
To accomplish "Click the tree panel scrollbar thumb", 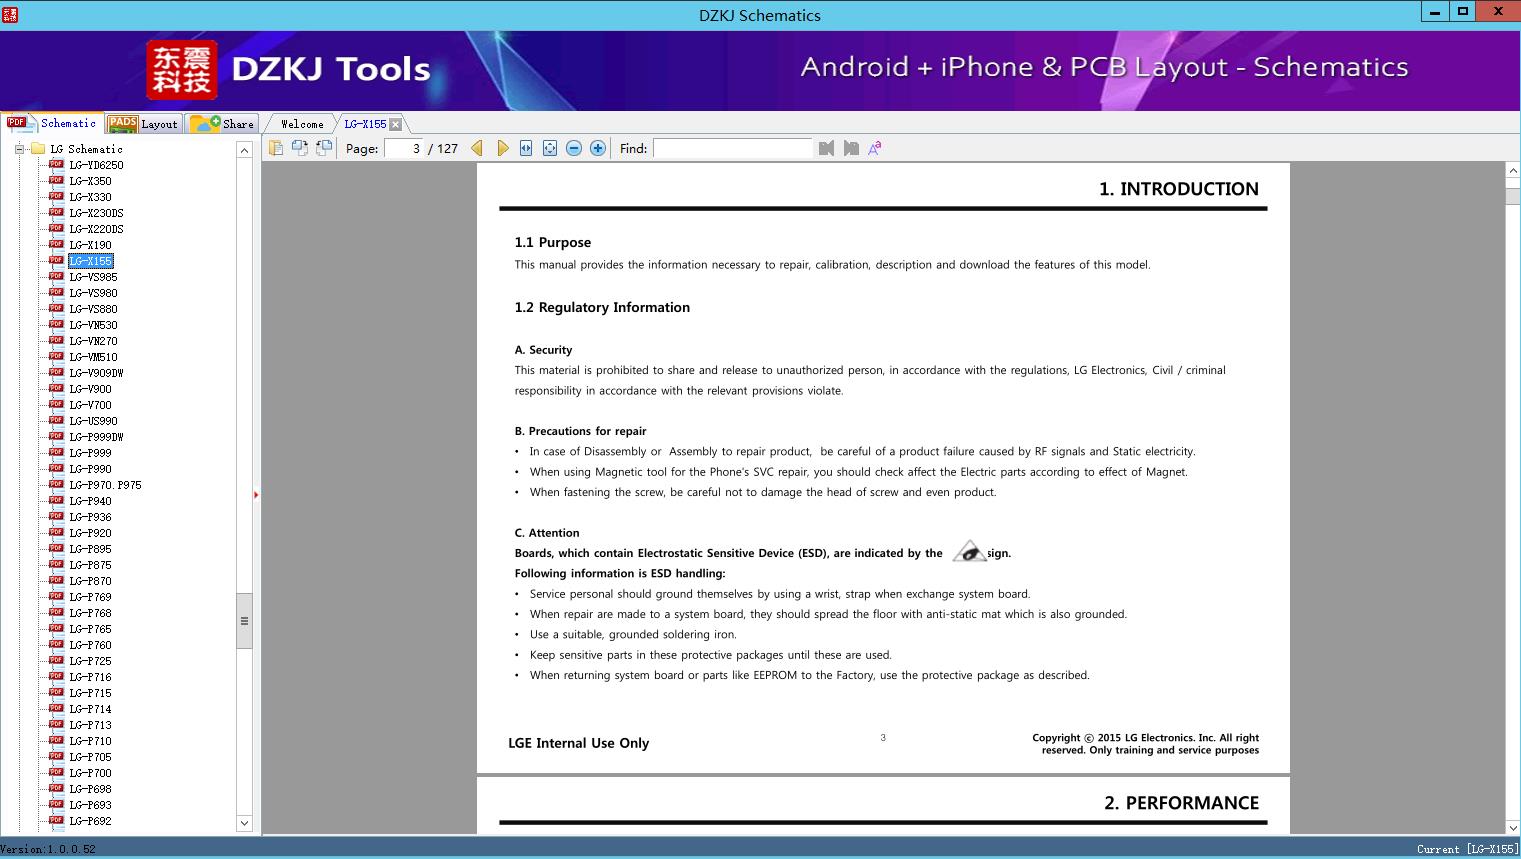I will coord(244,621).
